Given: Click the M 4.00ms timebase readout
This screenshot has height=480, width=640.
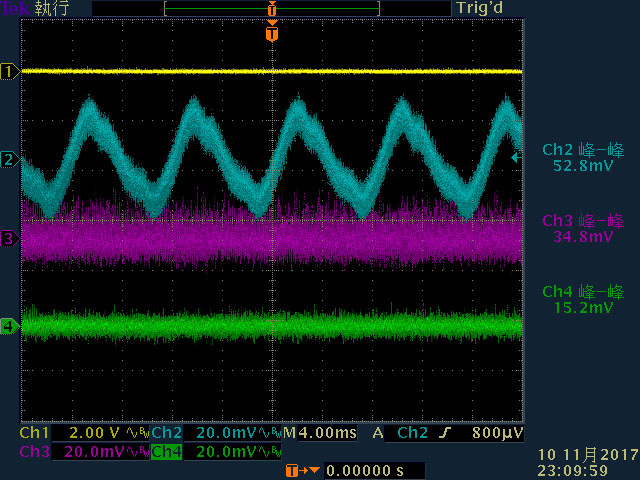Looking at the screenshot, I should coord(320,433).
